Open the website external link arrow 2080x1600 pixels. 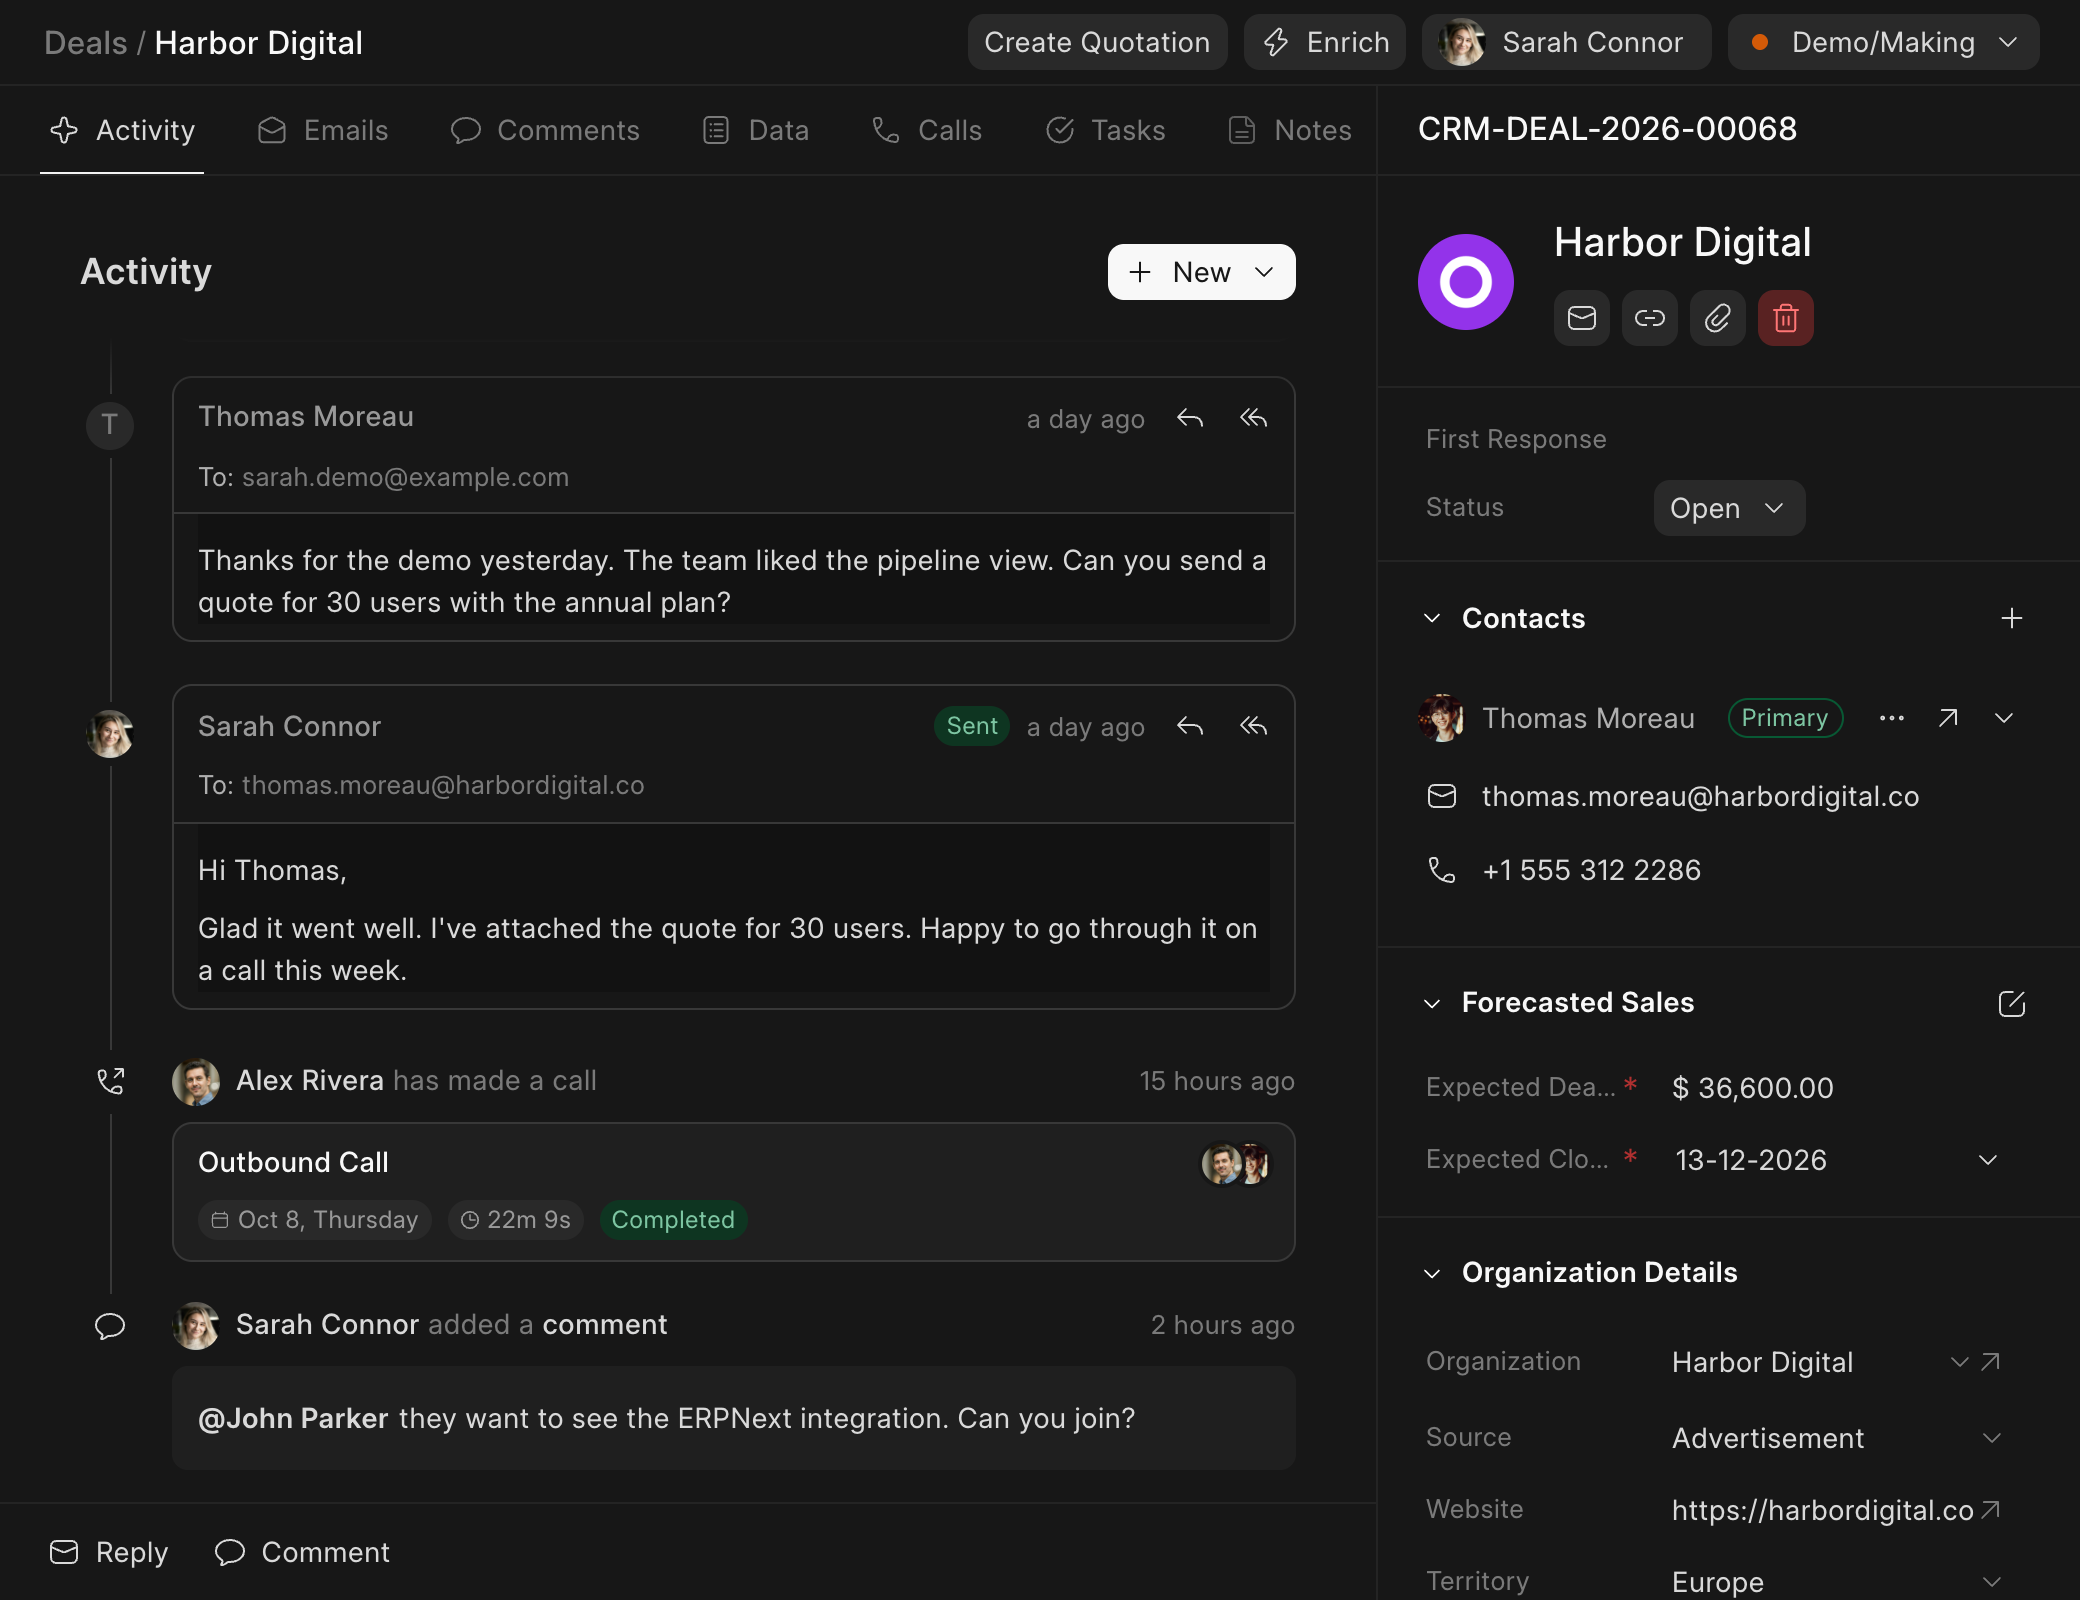1991,1510
